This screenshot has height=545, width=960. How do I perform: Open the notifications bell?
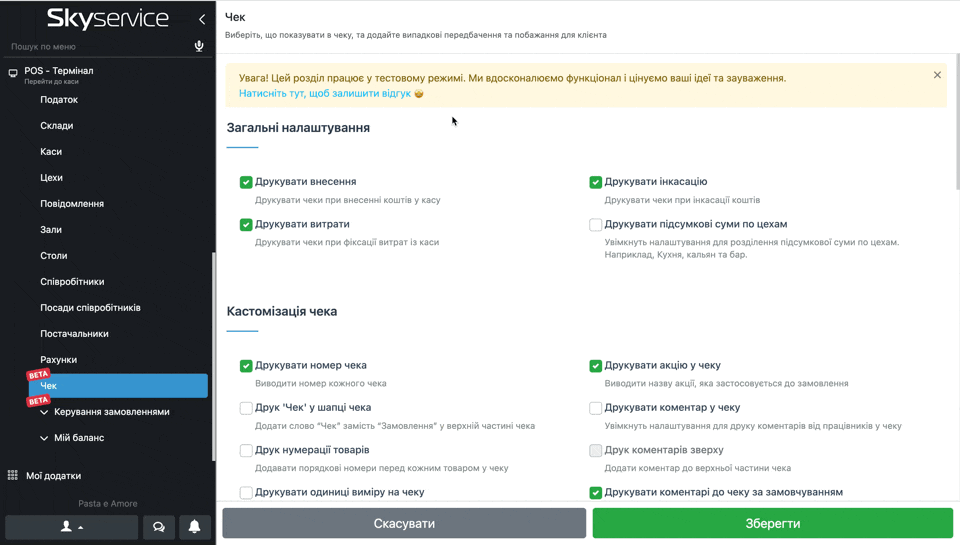195,527
